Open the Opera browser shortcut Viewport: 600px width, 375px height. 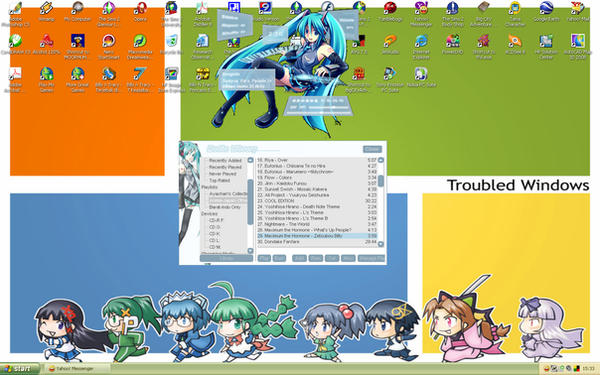point(140,11)
